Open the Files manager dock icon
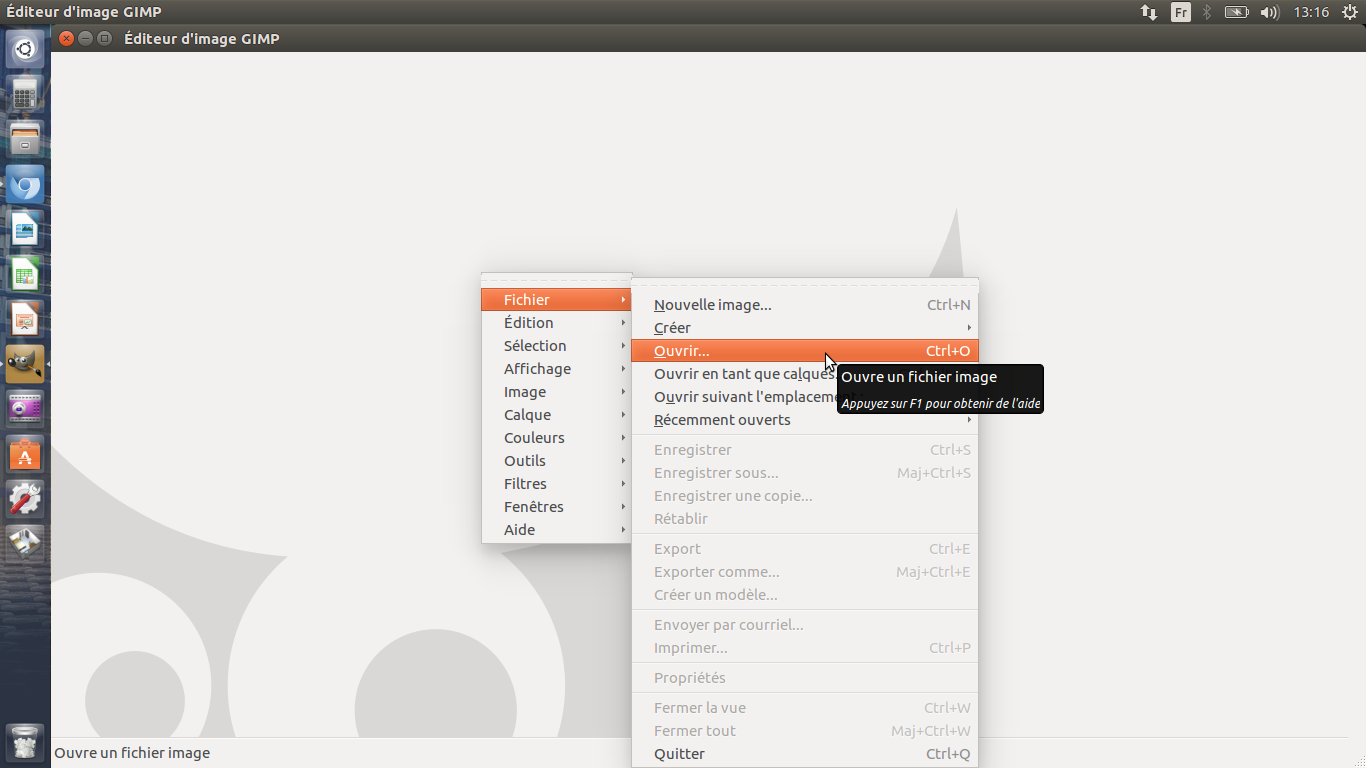This screenshot has width=1366, height=768. coord(25,140)
